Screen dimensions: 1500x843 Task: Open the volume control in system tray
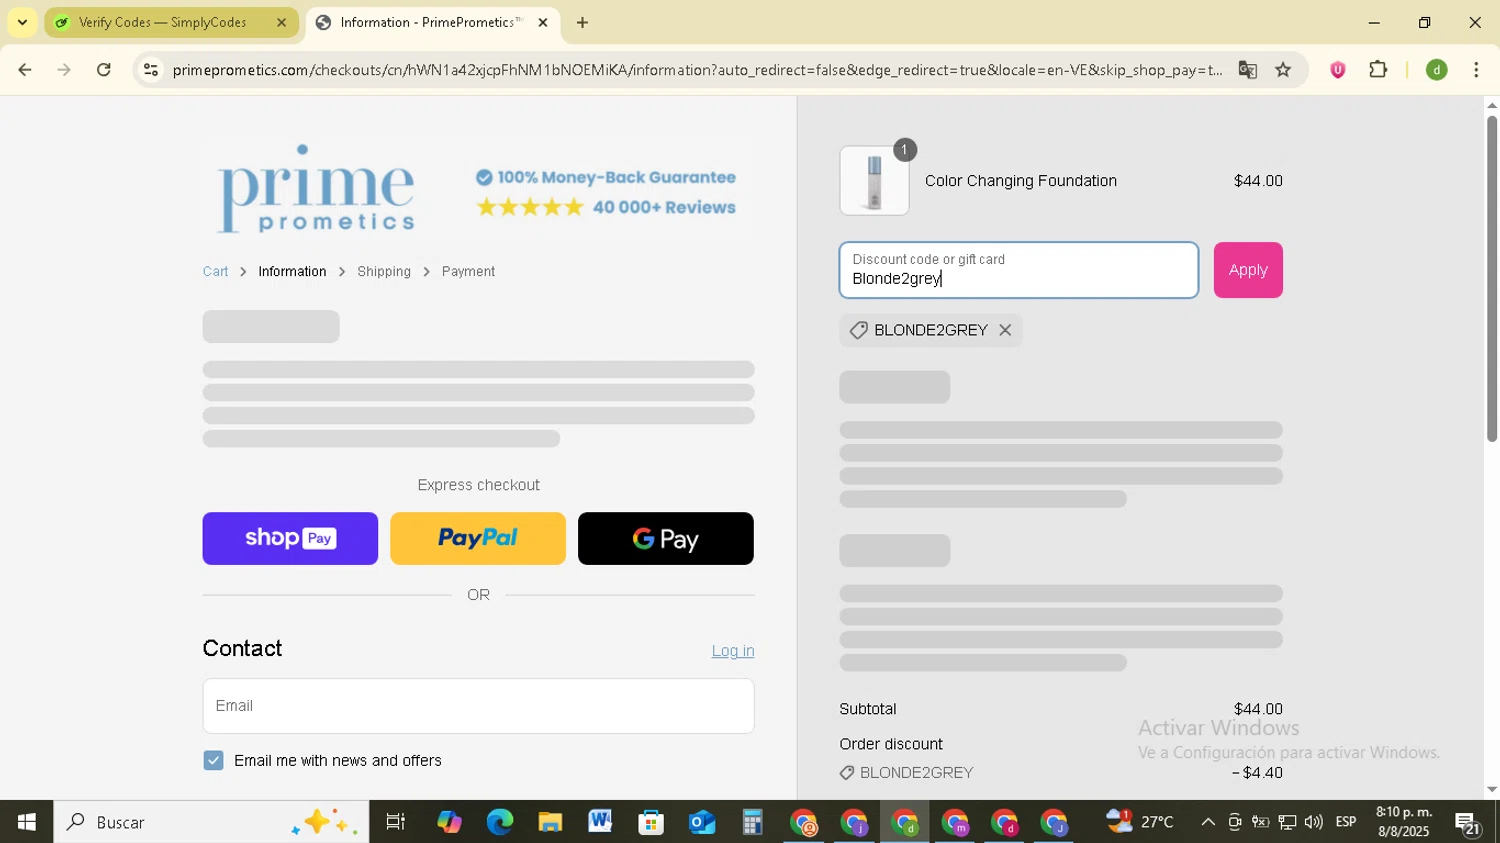[x=1314, y=822]
